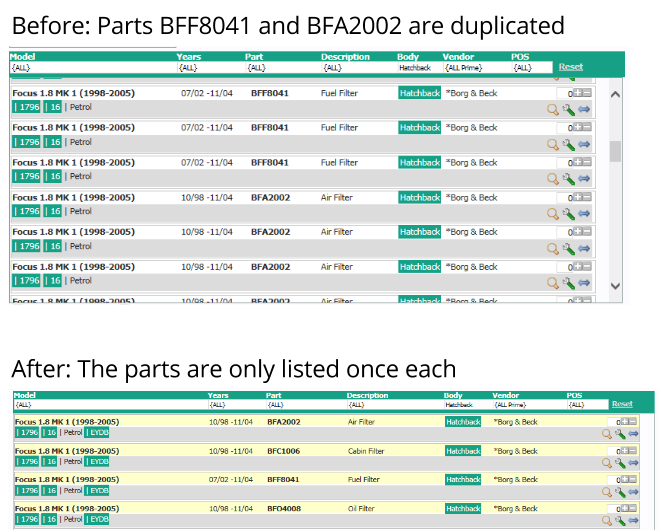The height and width of the screenshot is (530, 659).
Task: Click the Reset link in lower table
Action: pyautogui.click(x=622, y=404)
